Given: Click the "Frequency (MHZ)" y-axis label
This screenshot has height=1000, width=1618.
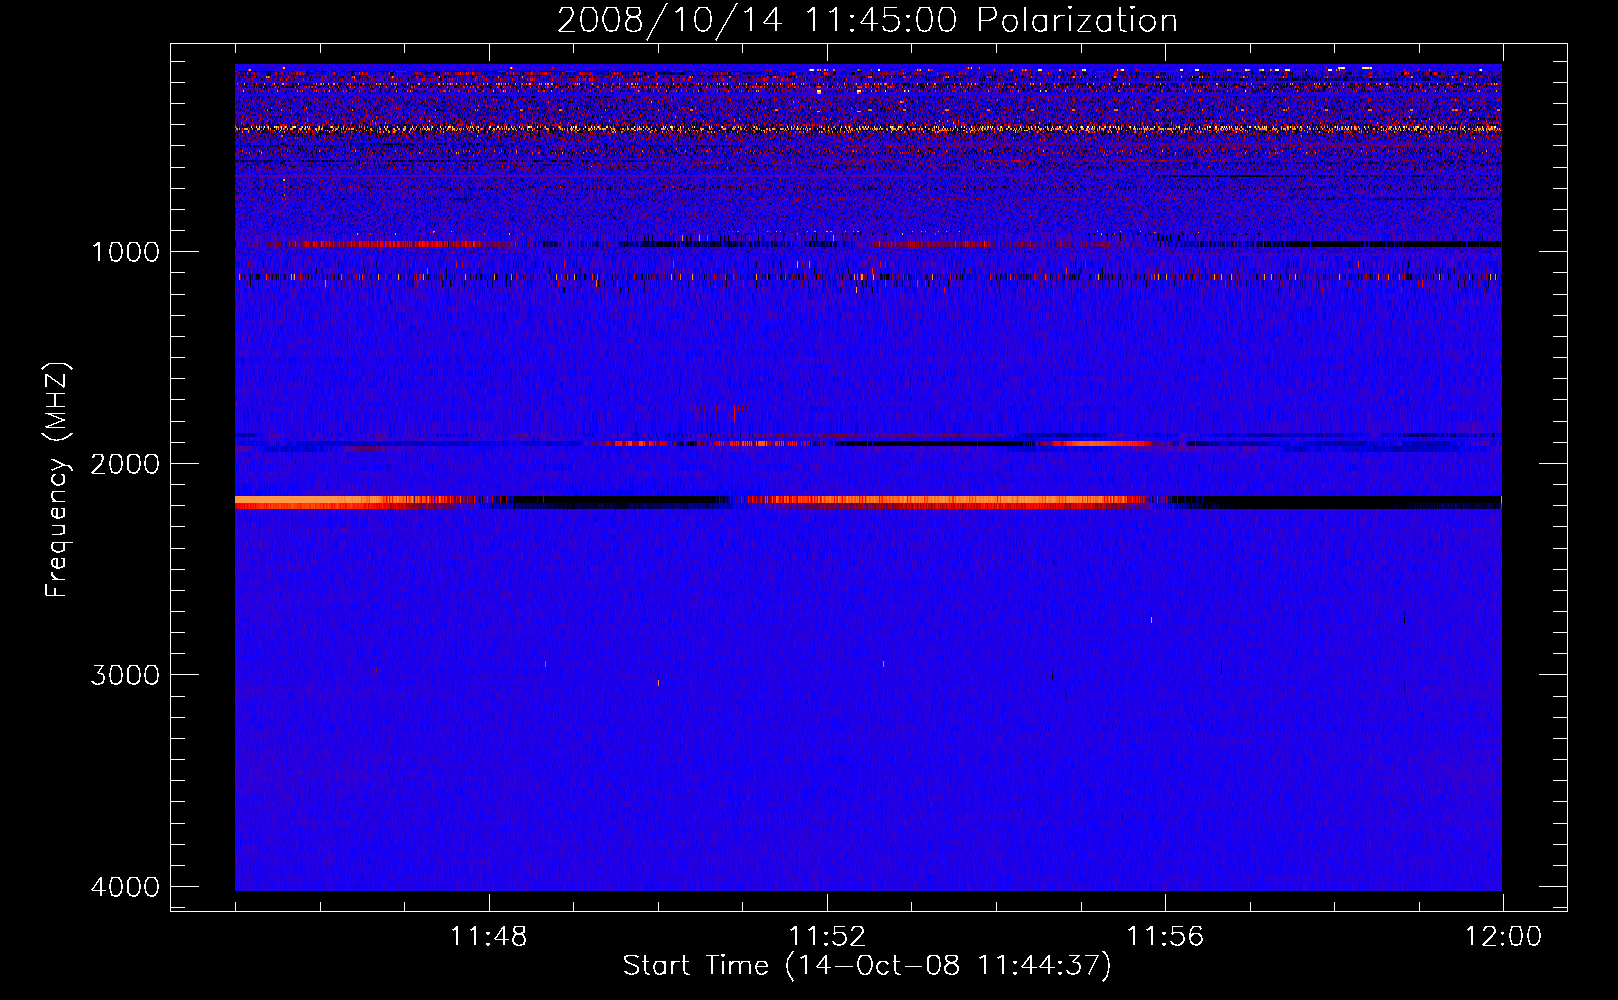Looking at the screenshot, I should 58,480.
